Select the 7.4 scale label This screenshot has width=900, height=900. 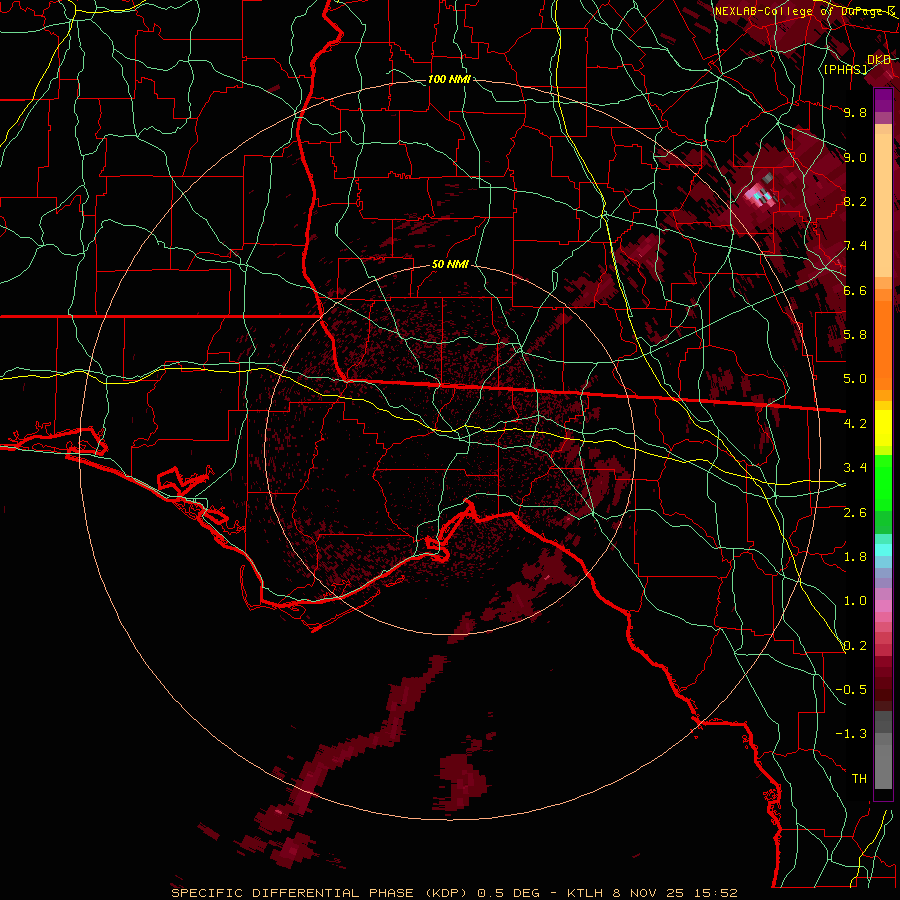[x=855, y=246]
